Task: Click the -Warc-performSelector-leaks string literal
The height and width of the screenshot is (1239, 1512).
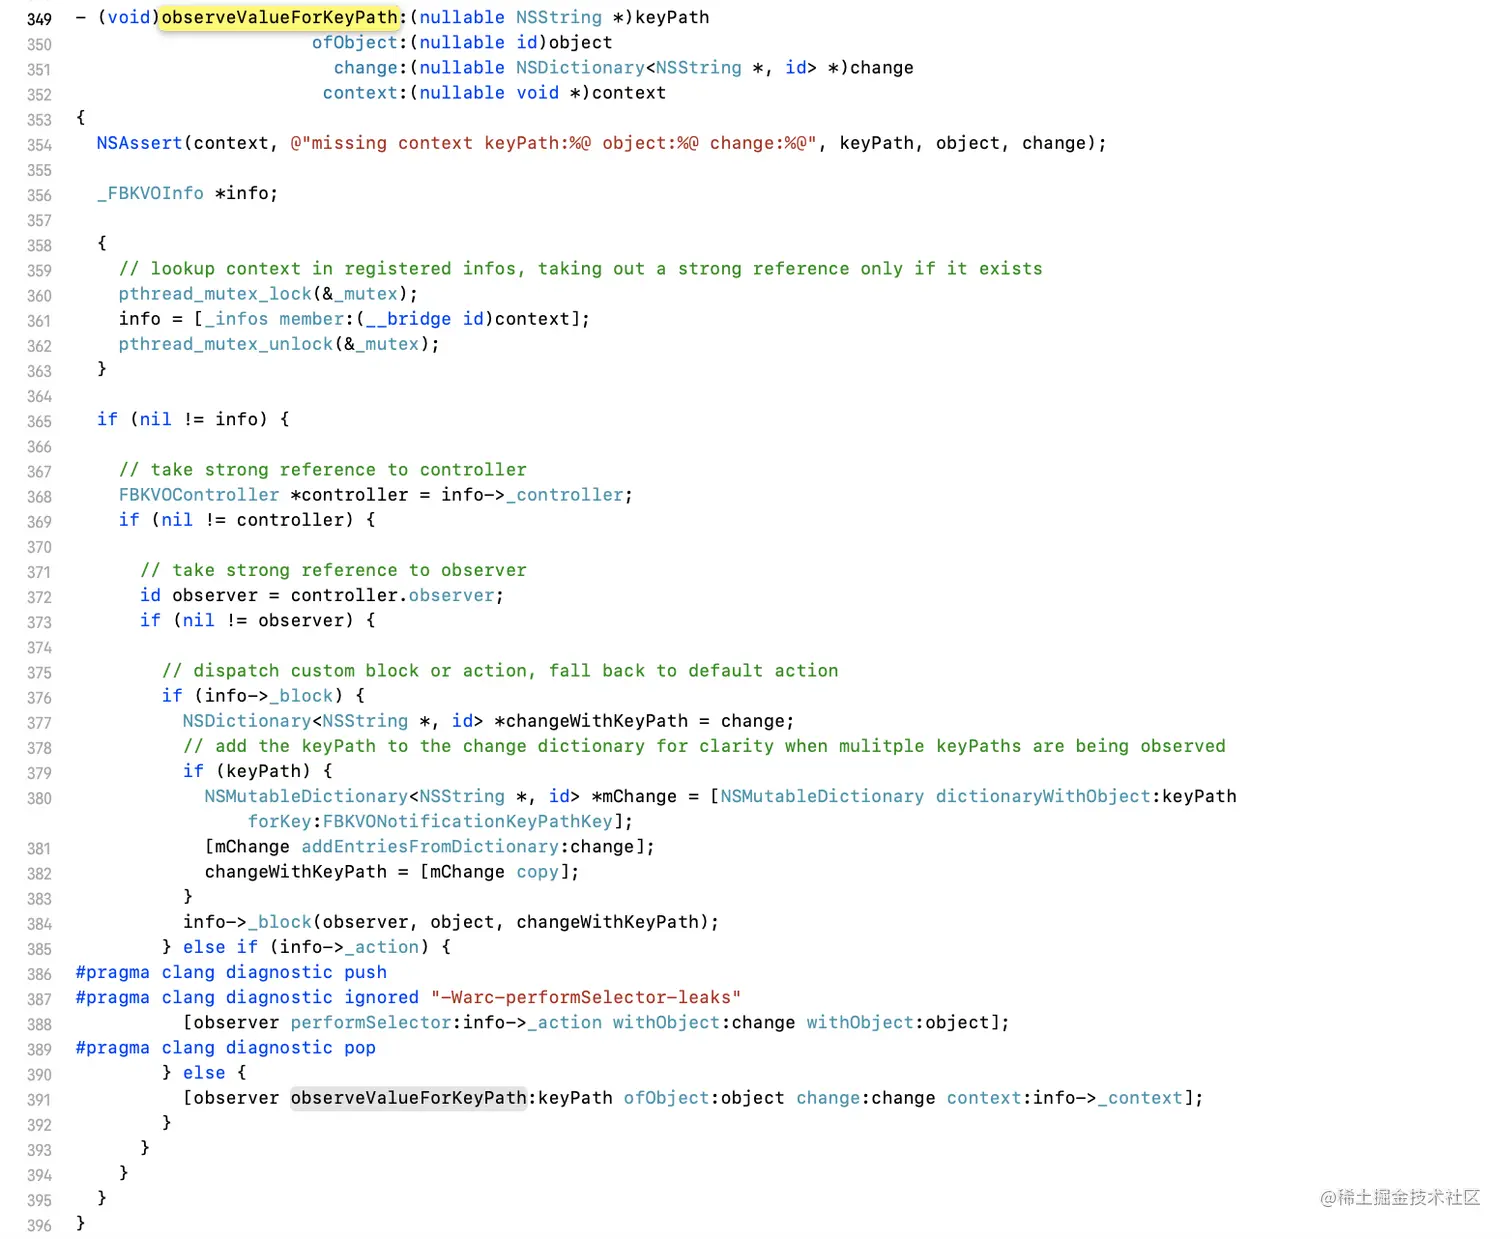Action: (x=585, y=997)
